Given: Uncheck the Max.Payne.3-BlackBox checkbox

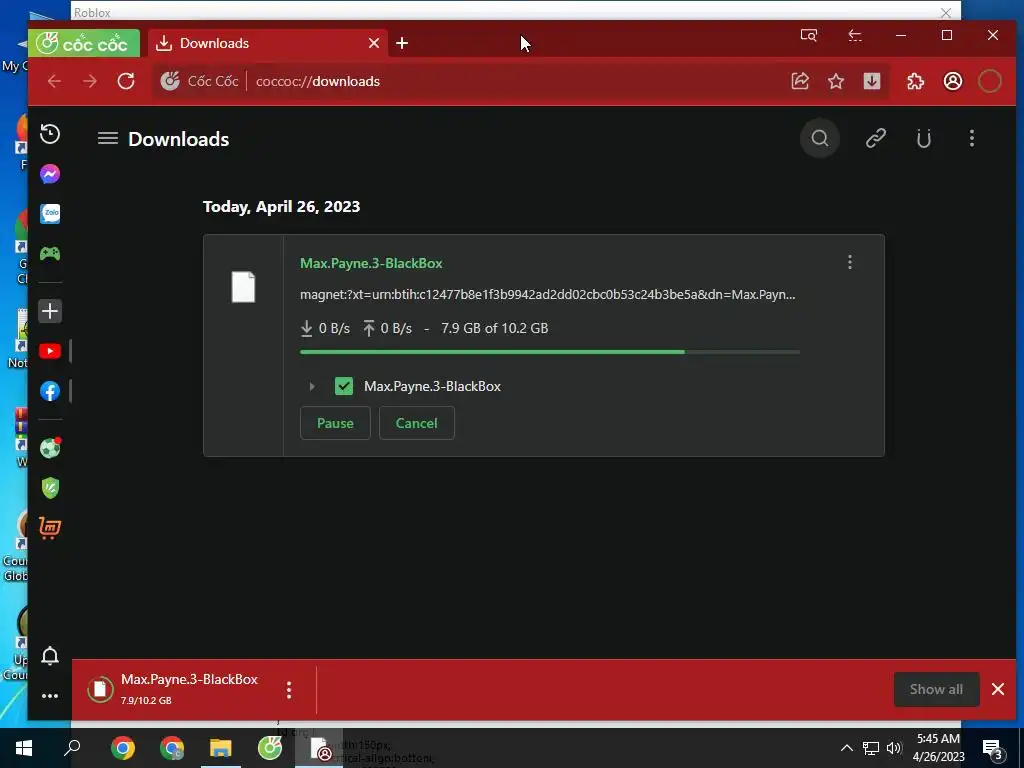Looking at the screenshot, I should pyautogui.click(x=344, y=386).
